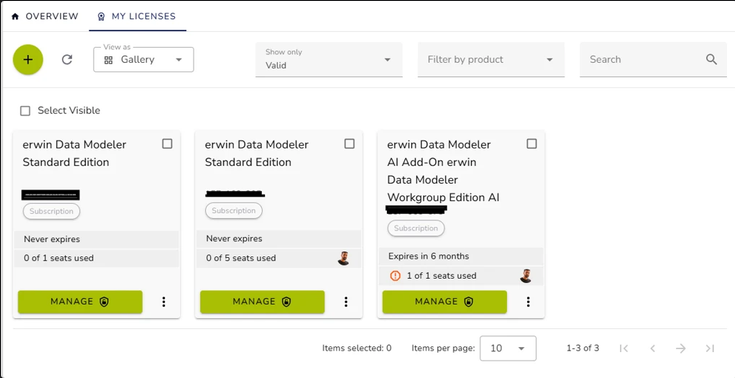This screenshot has width=735, height=378.
Task: Open kebab menu on 0 of 5 seats card
Action: point(346,302)
